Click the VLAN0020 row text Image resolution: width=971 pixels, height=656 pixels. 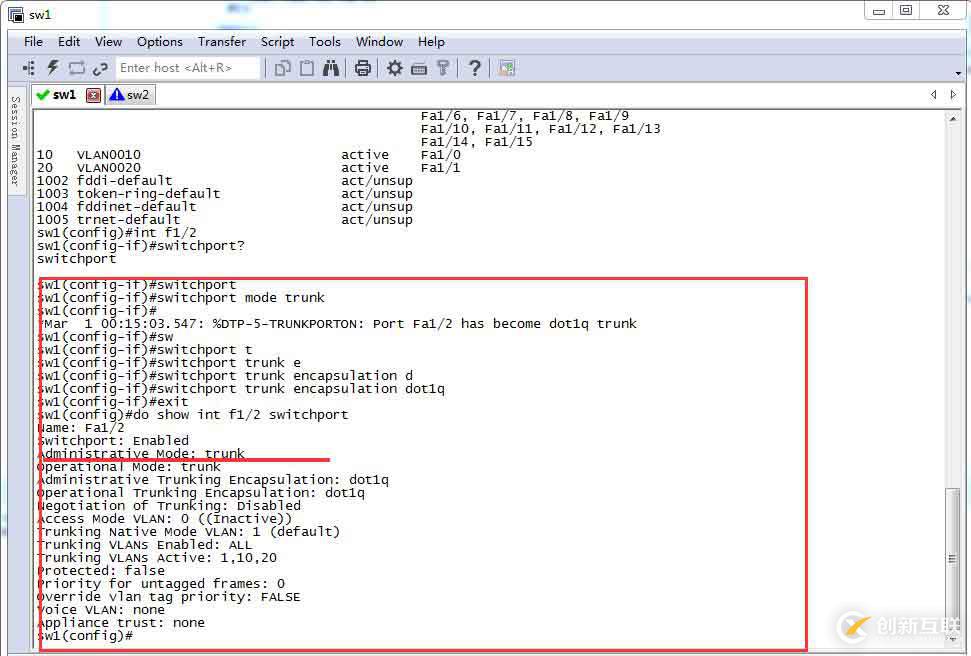pos(109,168)
